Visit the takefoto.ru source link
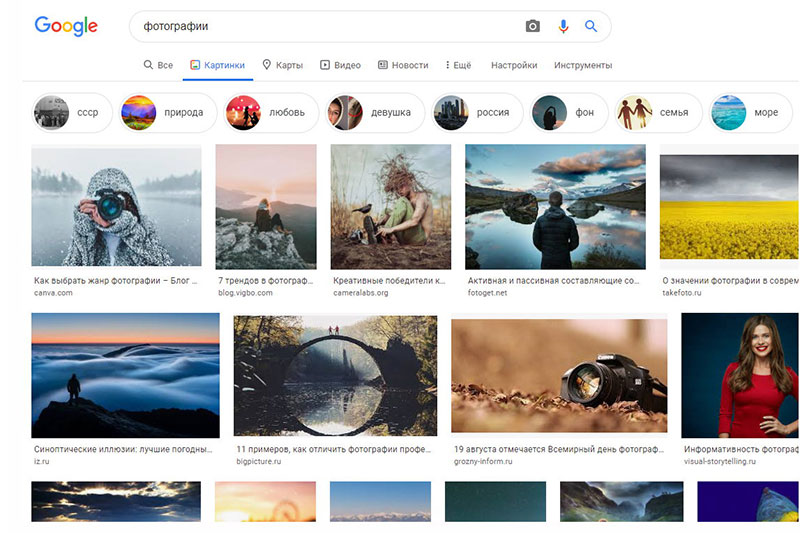The width and height of the screenshot is (800, 533). pos(682,293)
